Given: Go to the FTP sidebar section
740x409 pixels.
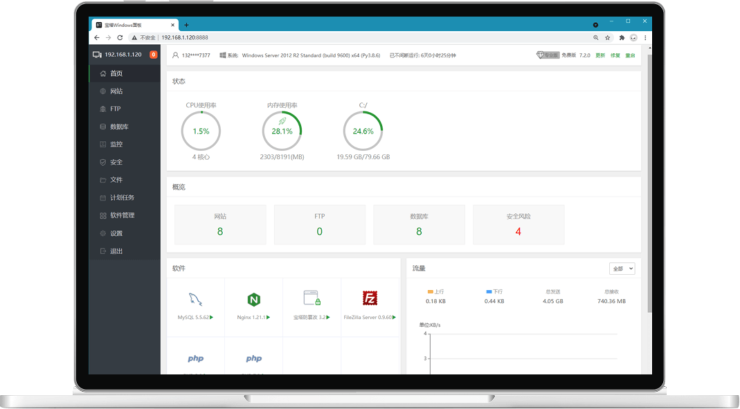Looking at the screenshot, I should (125, 109).
